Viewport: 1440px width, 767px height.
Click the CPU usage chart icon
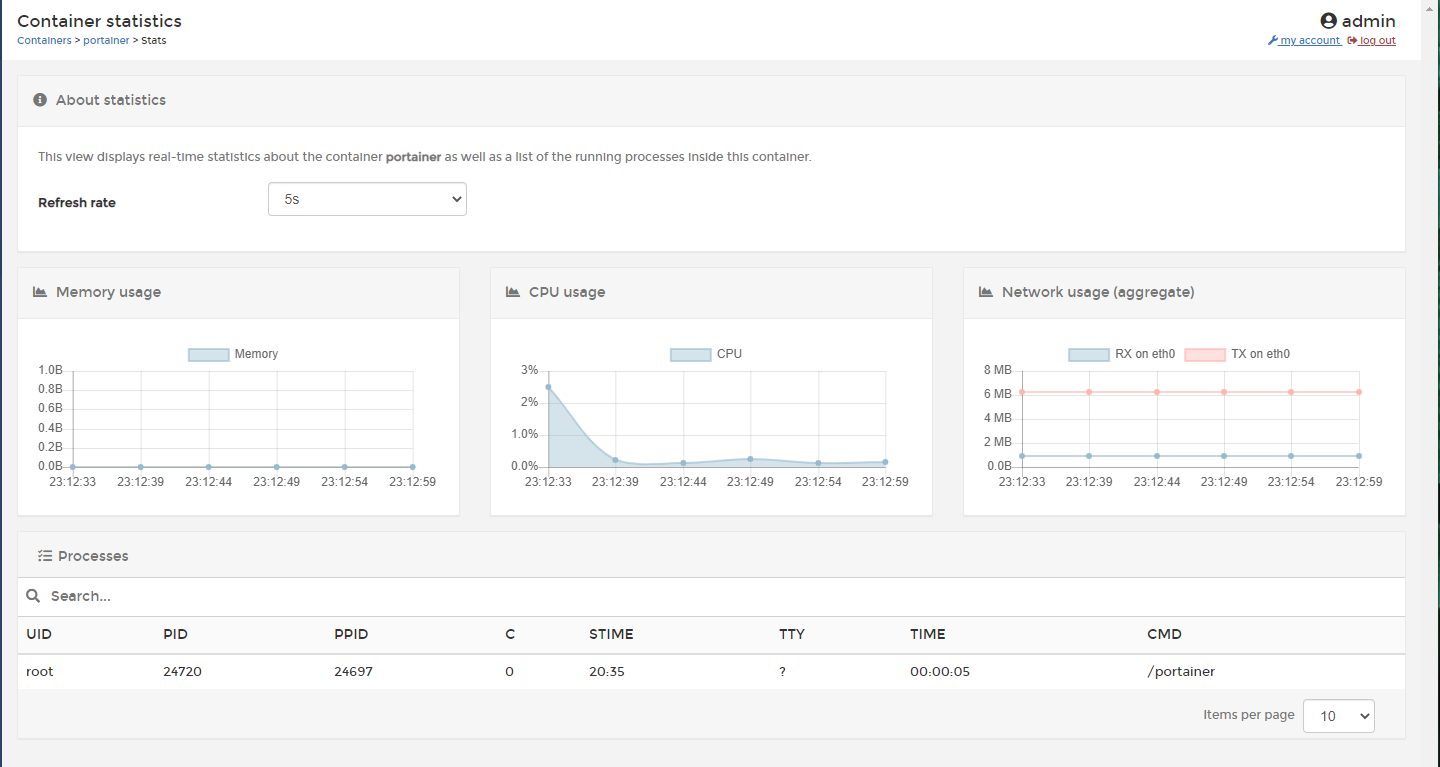(x=512, y=291)
